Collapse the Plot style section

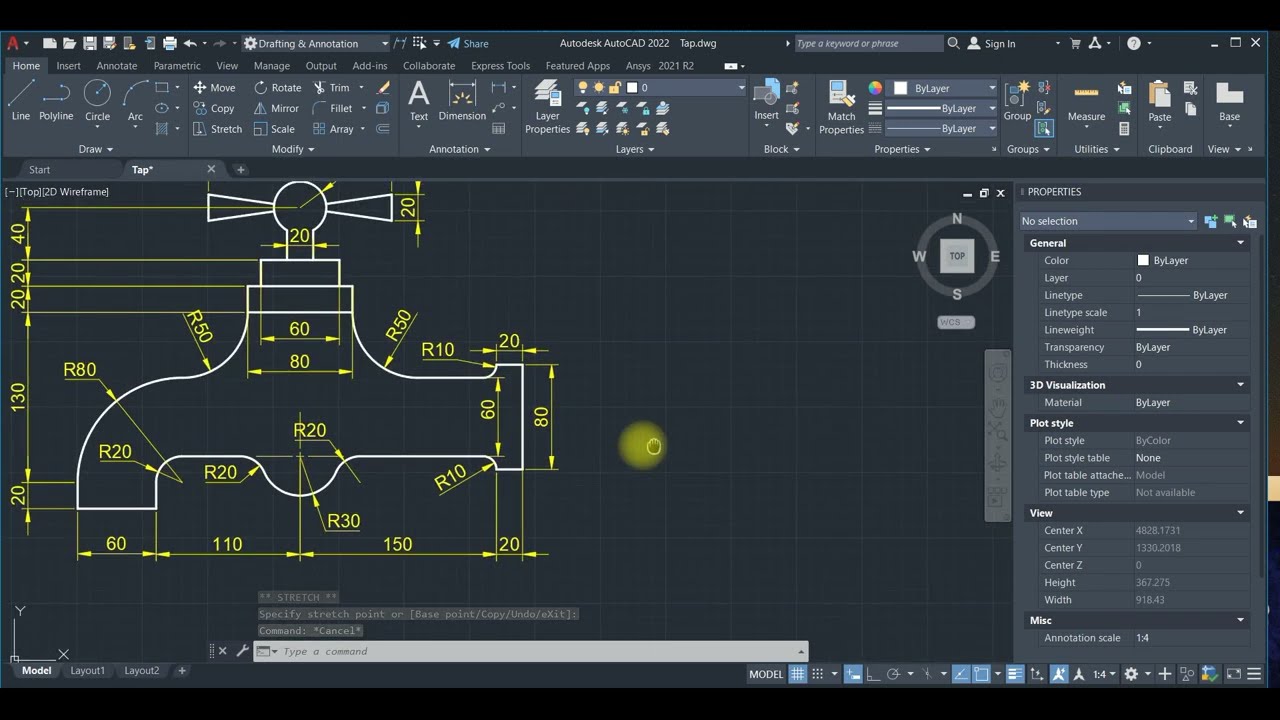[x=1241, y=423]
